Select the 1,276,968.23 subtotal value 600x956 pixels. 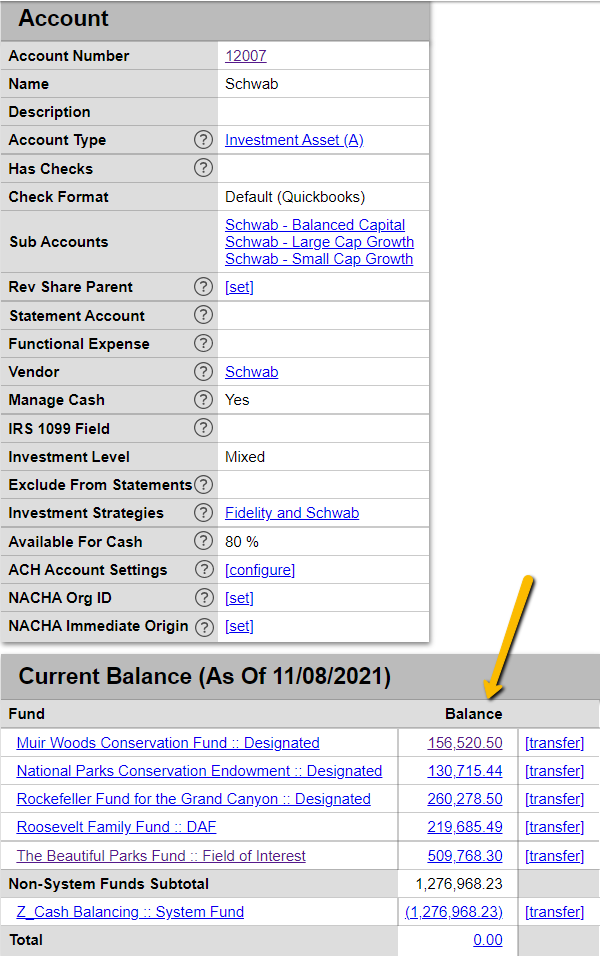coord(459,883)
